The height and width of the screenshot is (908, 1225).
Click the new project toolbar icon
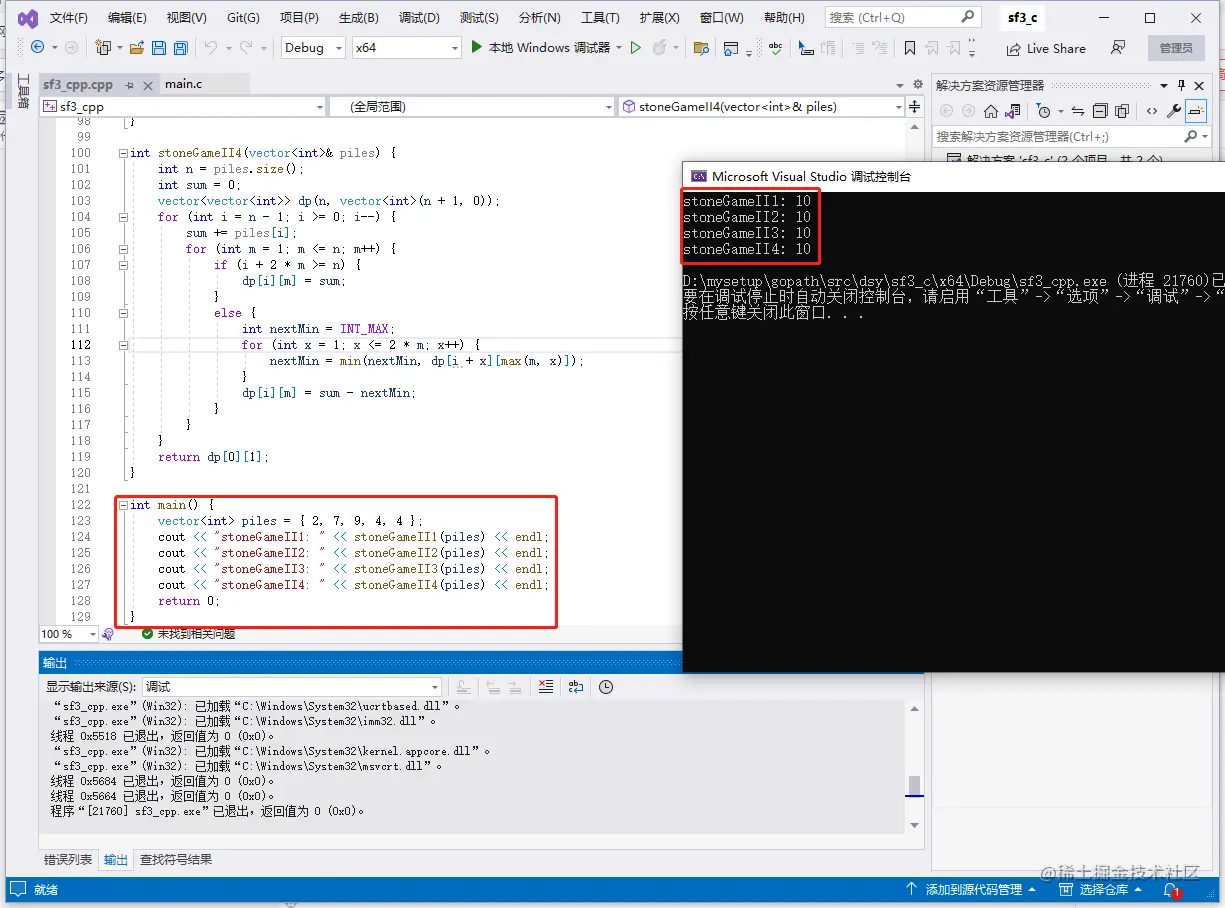[102, 47]
